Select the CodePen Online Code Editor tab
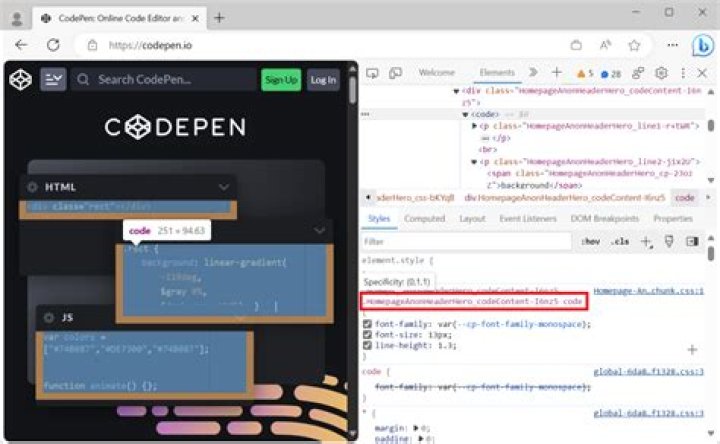 [120, 18]
